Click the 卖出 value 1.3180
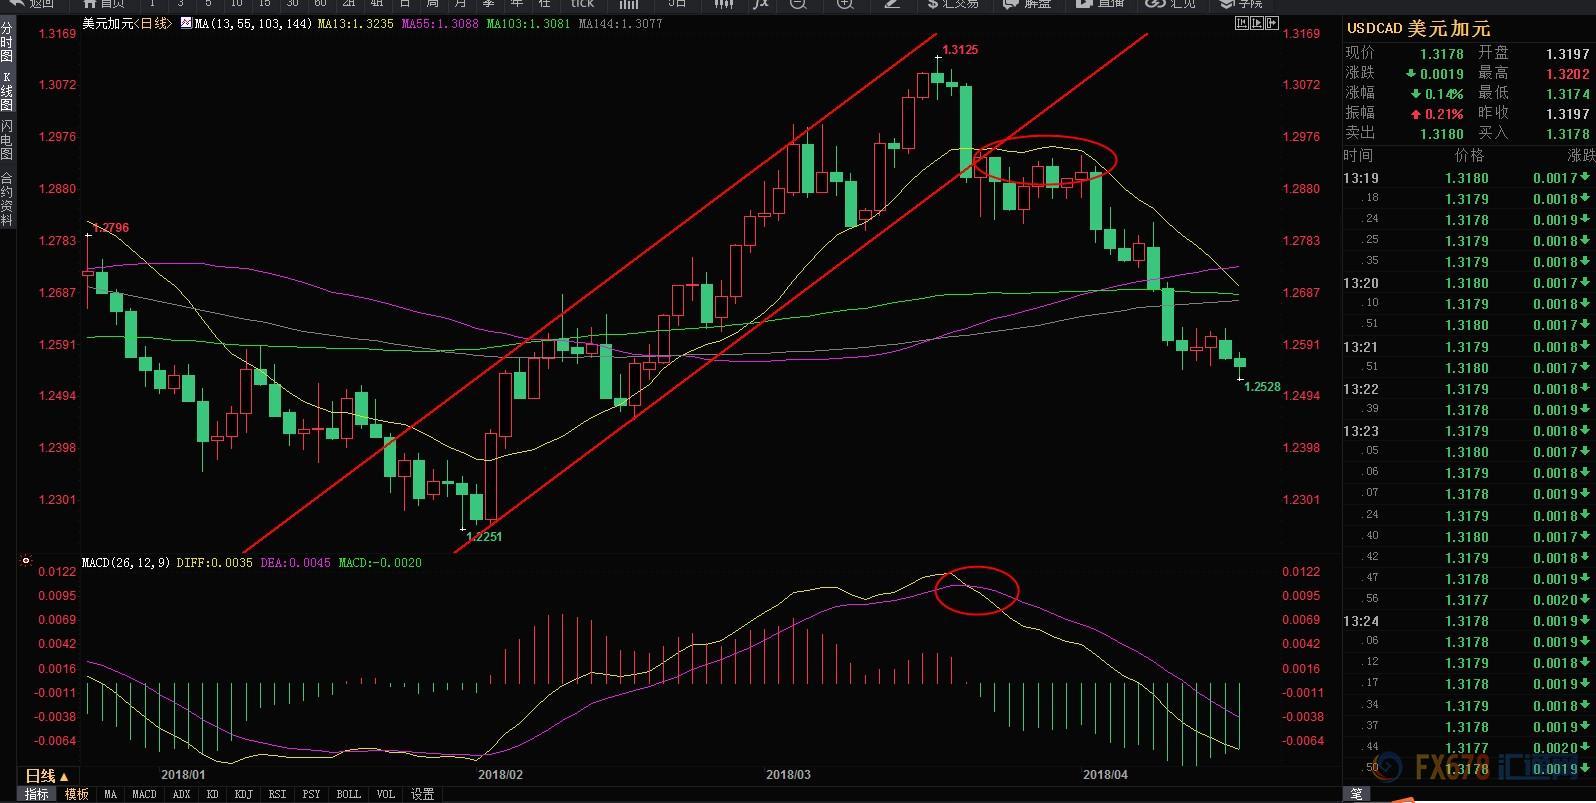Image resolution: width=1596 pixels, height=803 pixels. tap(1441, 134)
